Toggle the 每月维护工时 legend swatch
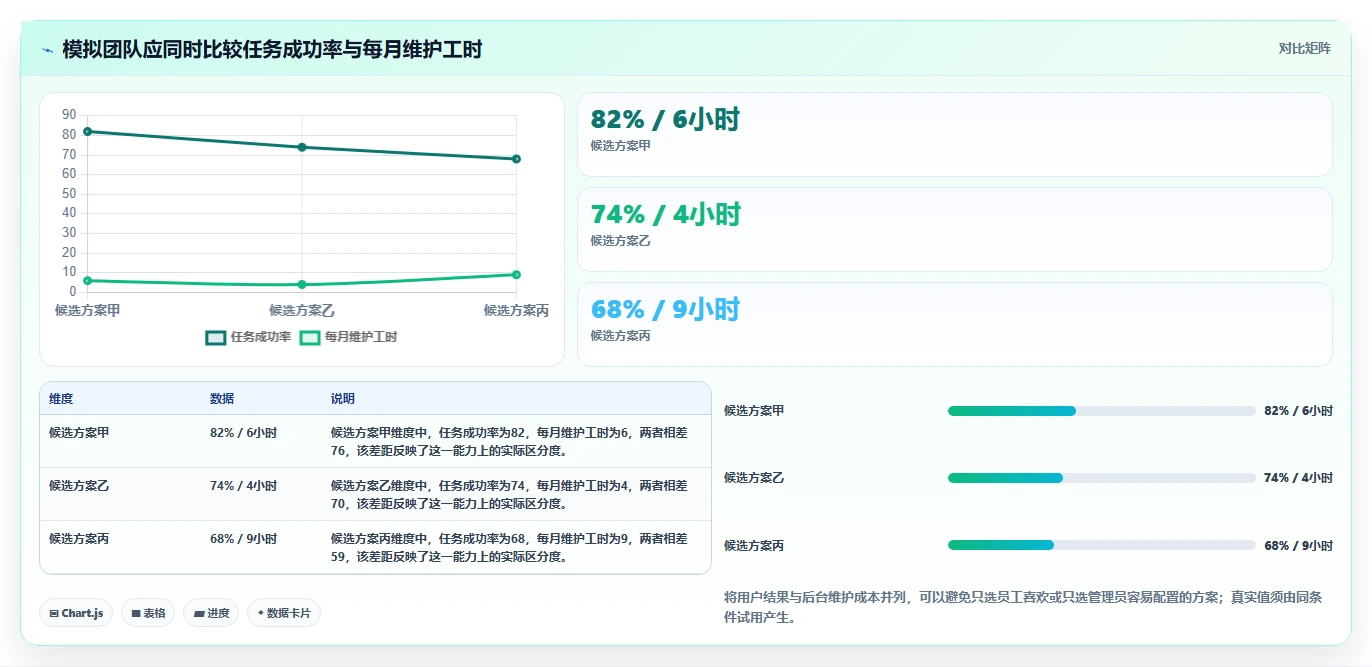Image resolution: width=1372 pixels, height=667 pixels. coord(310,338)
